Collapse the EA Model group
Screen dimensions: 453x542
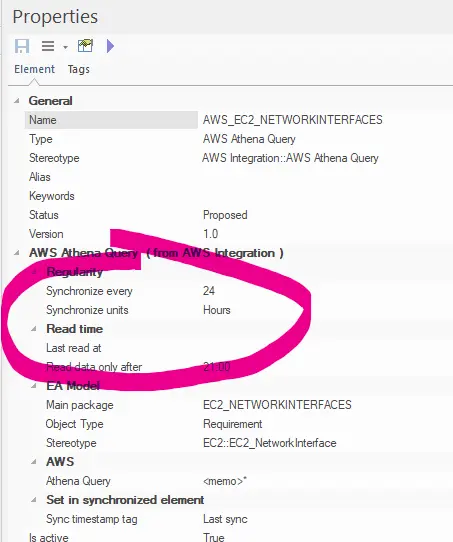pos(34,385)
